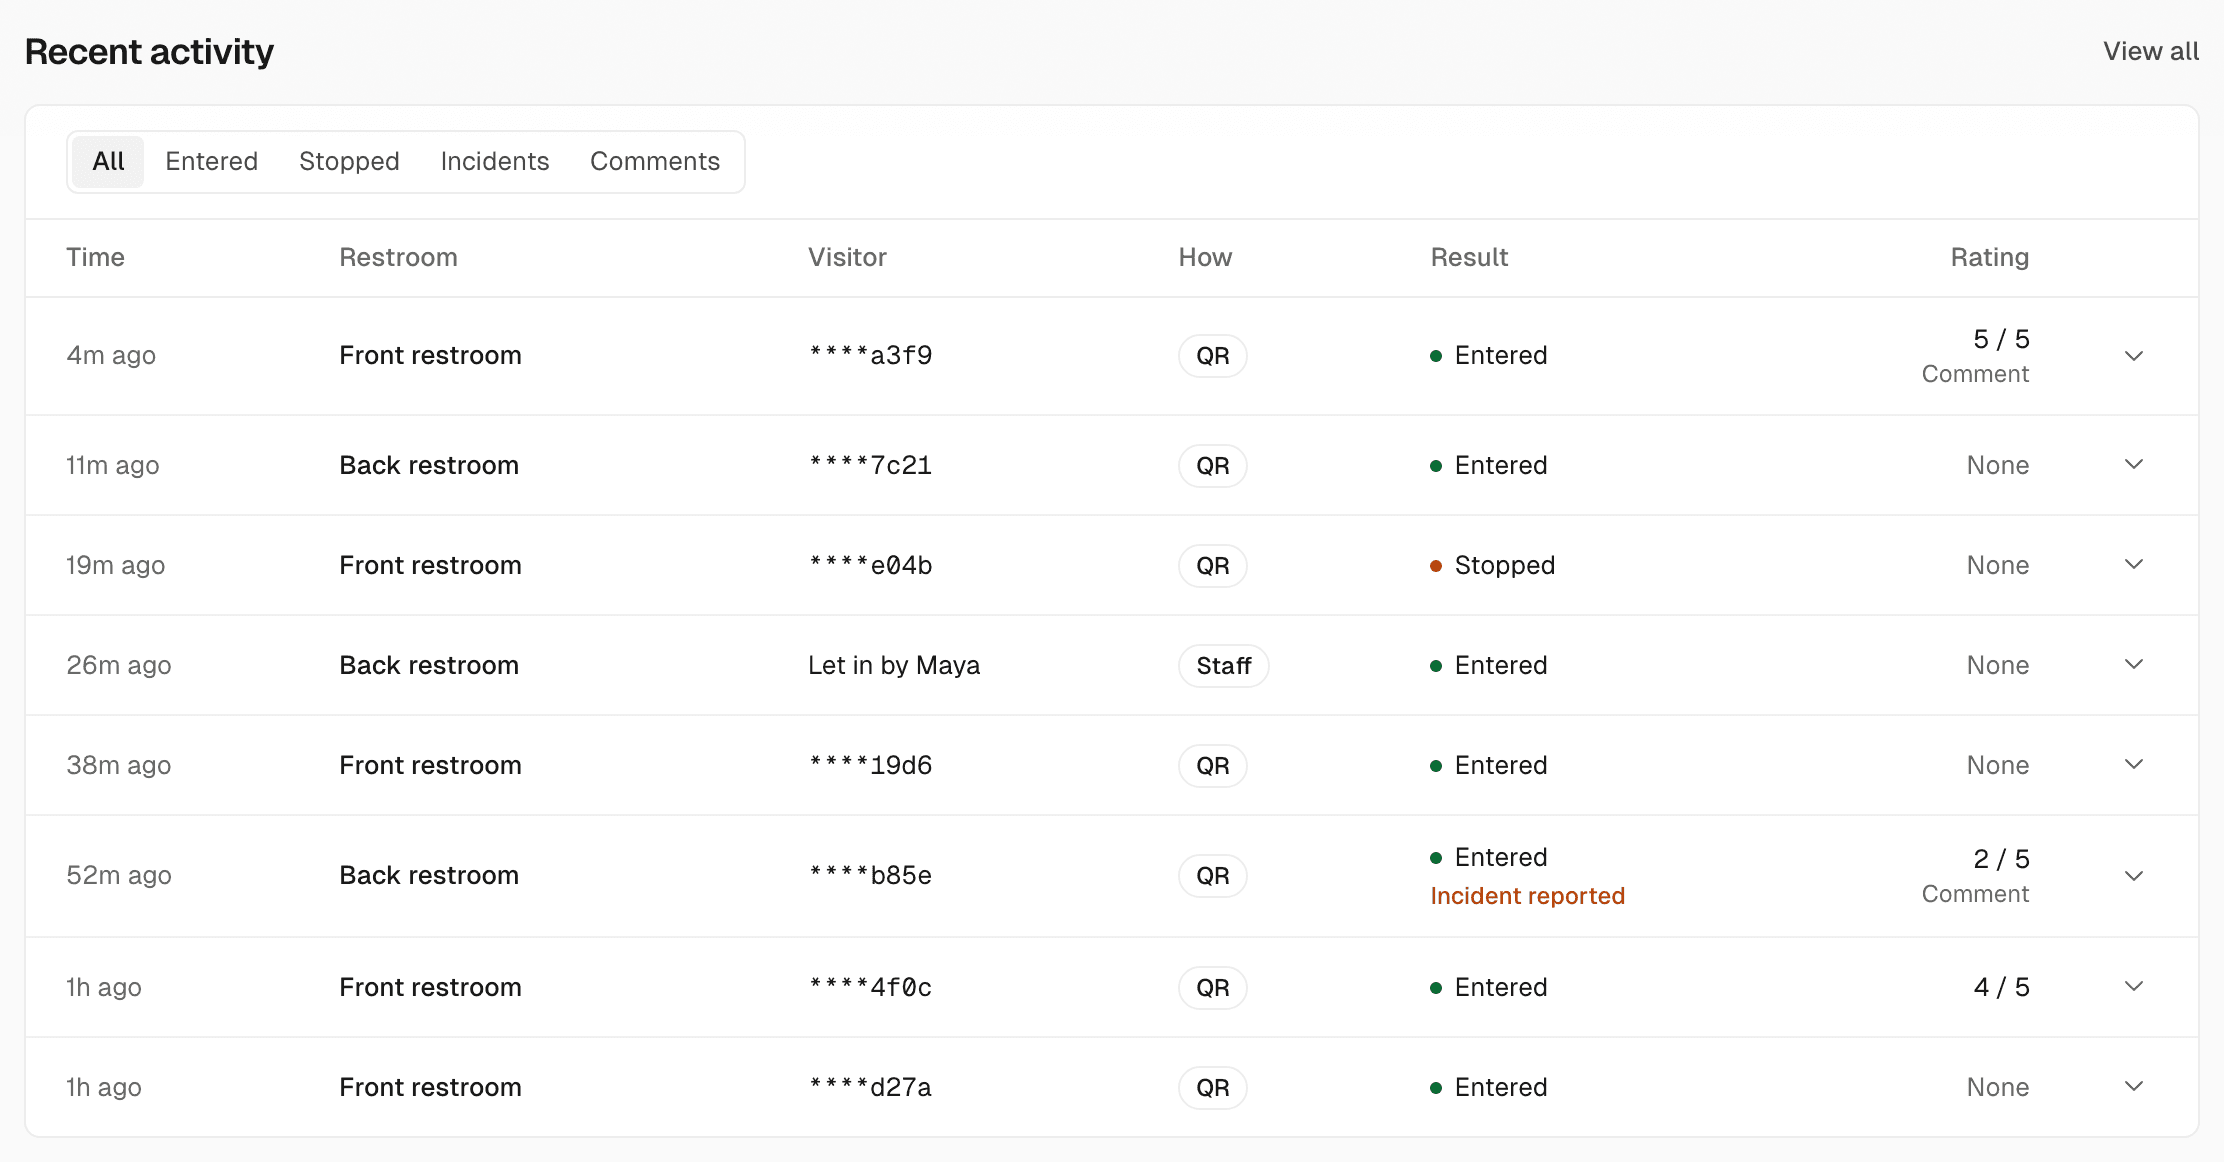Viewport: 2224px width, 1162px height.
Task: Click the Visitor column header
Action: tap(847, 257)
